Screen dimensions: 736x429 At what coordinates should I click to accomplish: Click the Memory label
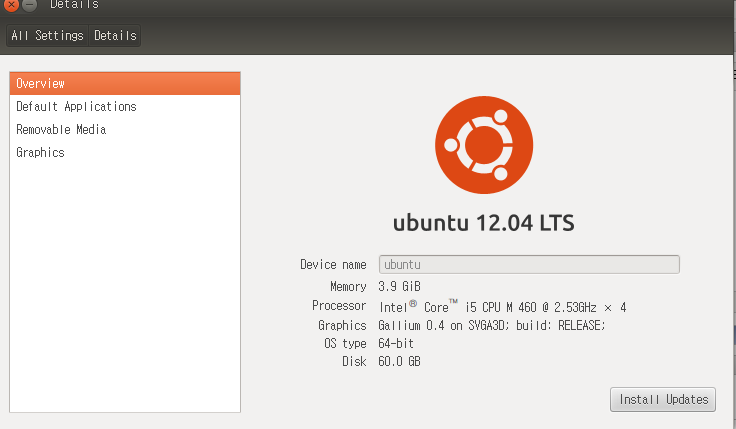(x=348, y=286)
